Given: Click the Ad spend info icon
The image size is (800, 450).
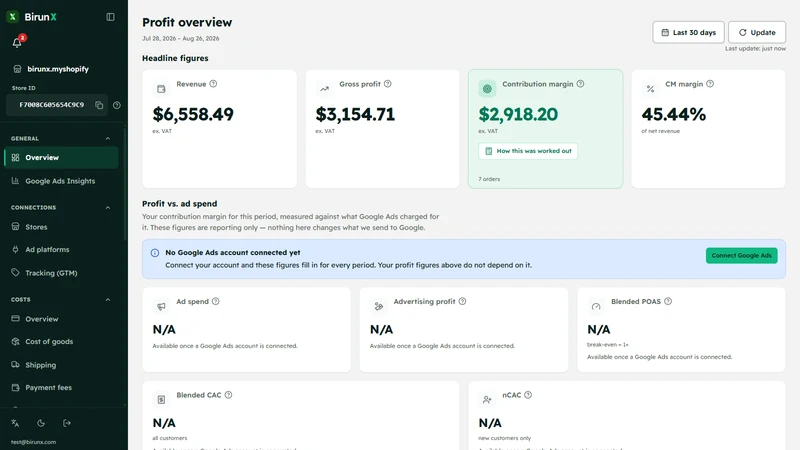Looking at the screenshot, I should tap(216, 301).
